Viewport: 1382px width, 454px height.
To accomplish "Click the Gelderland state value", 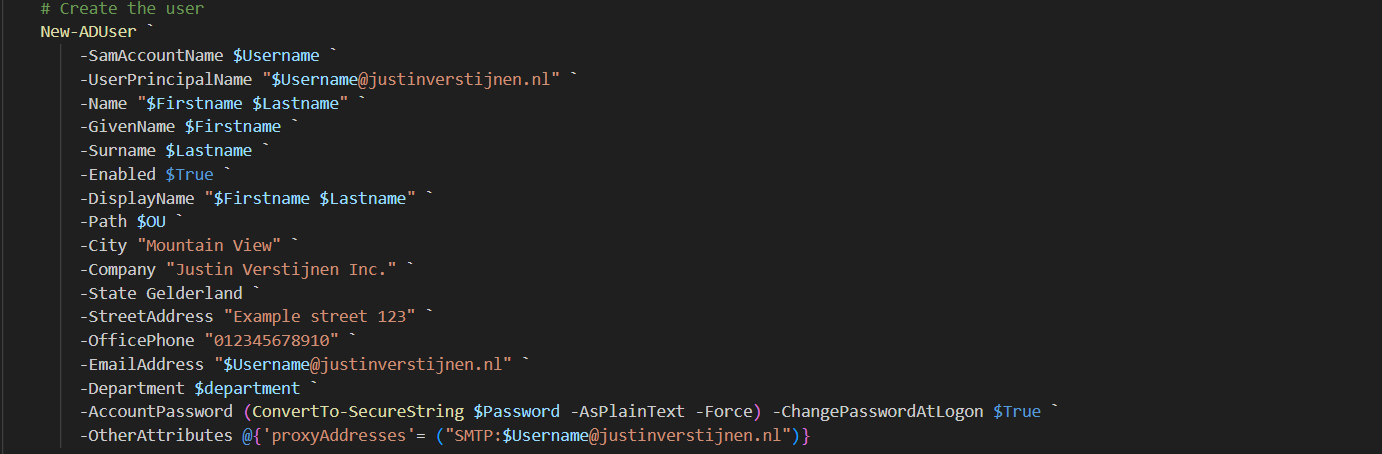I will click(x=195, y=293).
